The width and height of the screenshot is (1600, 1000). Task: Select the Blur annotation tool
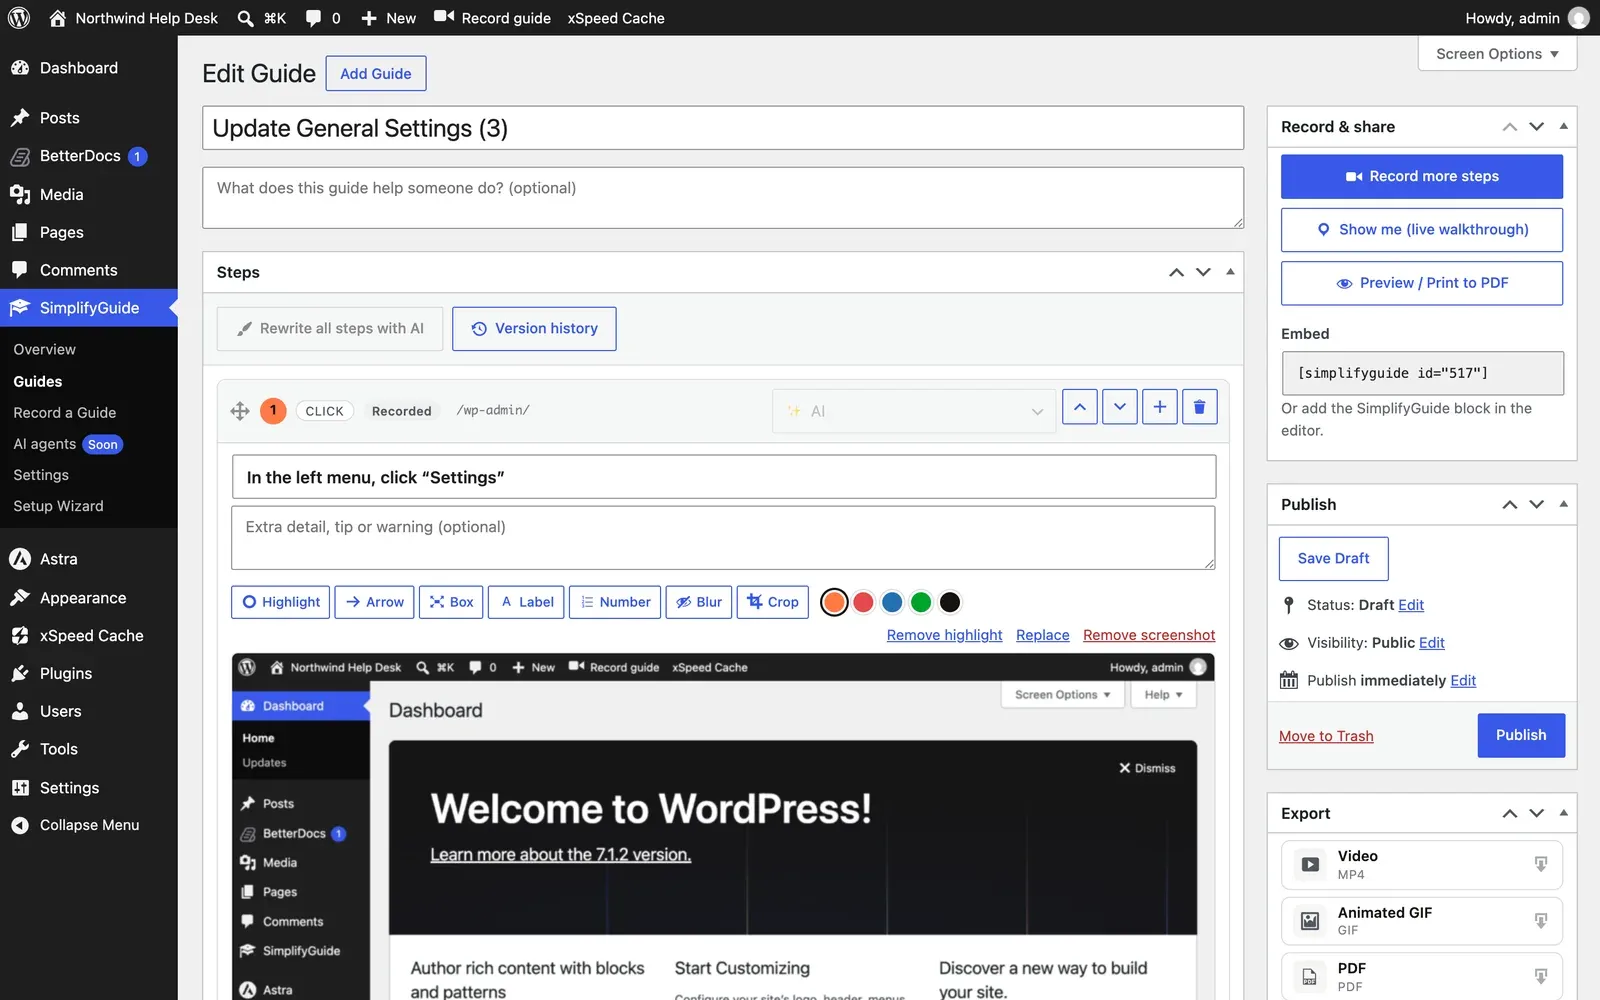(699, 602)
